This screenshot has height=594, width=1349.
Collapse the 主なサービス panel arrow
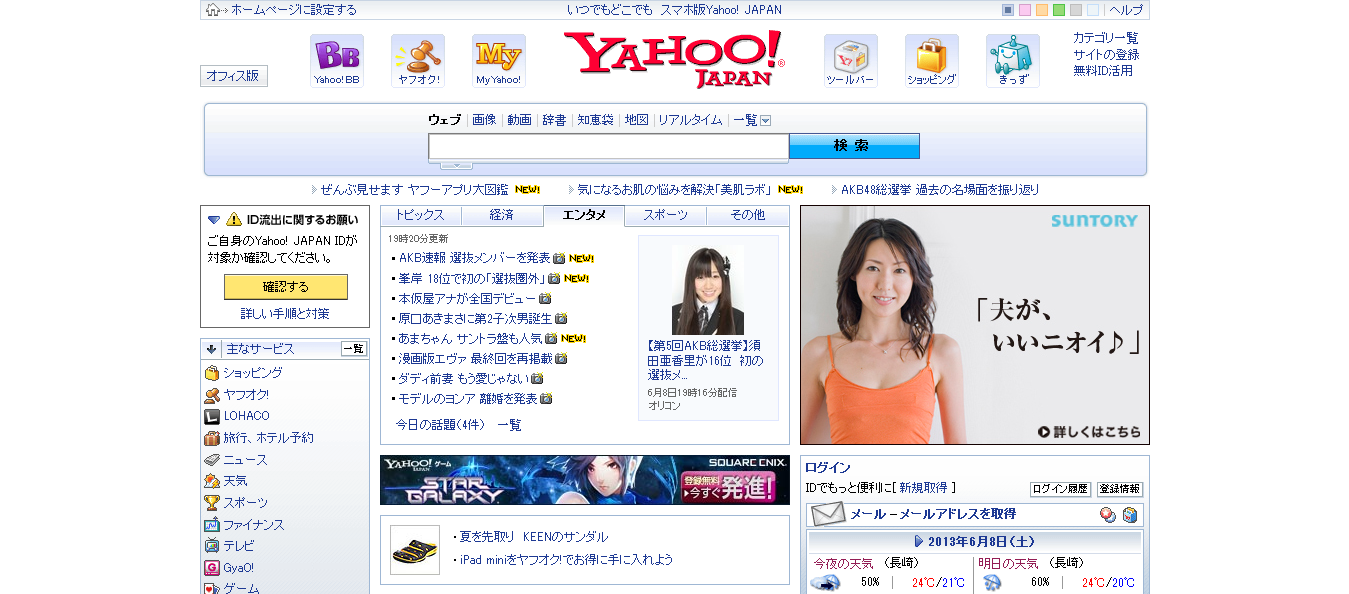coord(212,349)
